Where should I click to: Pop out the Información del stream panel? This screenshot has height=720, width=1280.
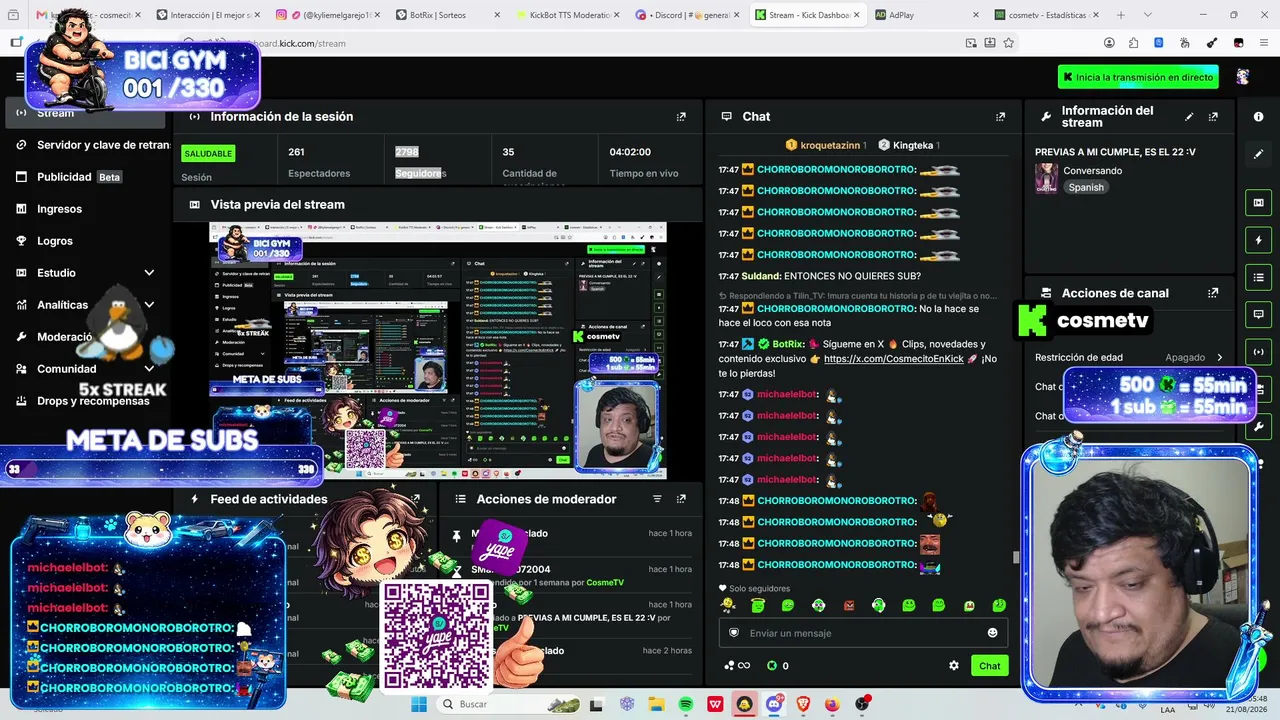(1213, 117)
